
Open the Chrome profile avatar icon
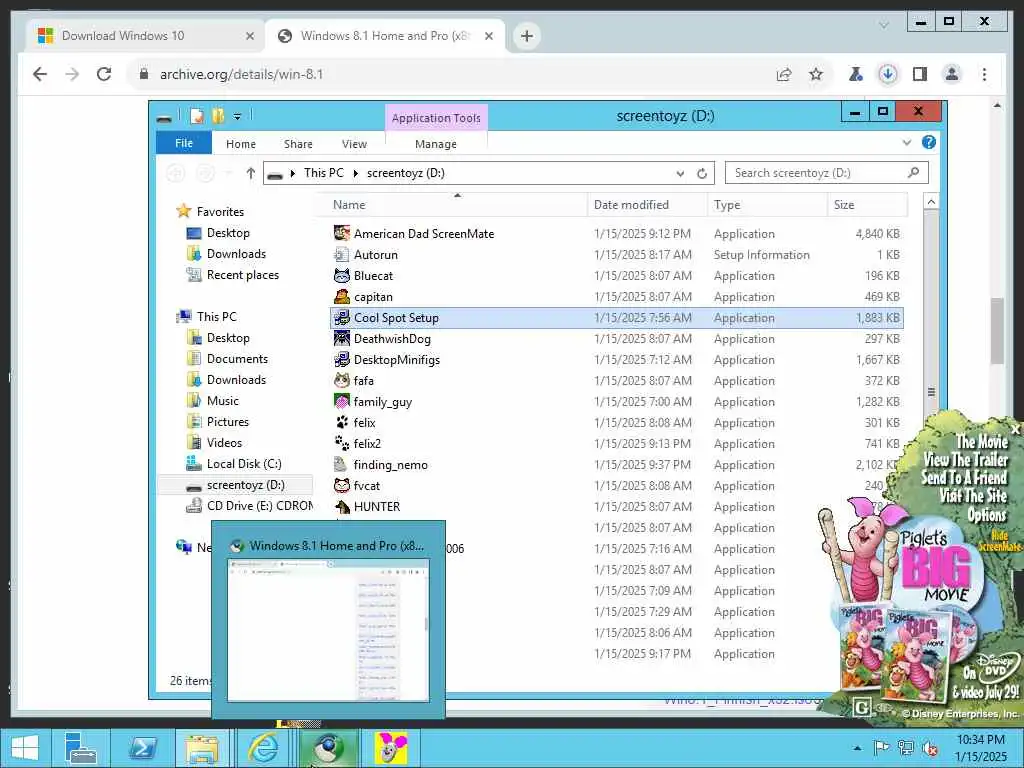[952, 74]
